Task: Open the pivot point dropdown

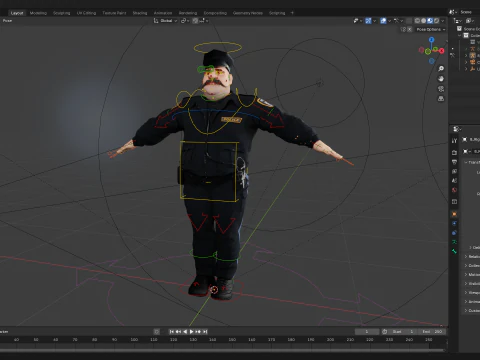Action: click(185, 21)
